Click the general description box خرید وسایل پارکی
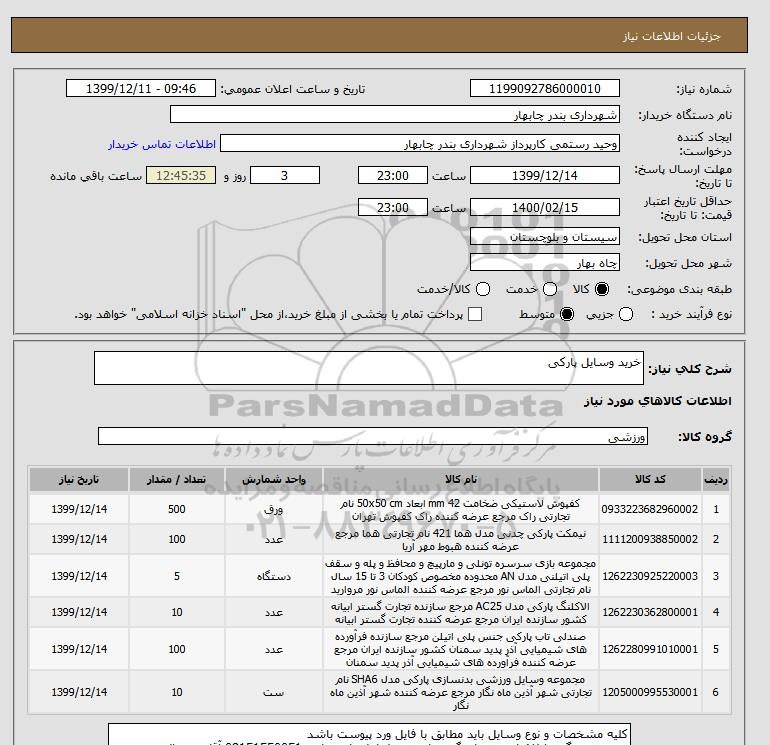770x745 pixels. tap(369, 368)
